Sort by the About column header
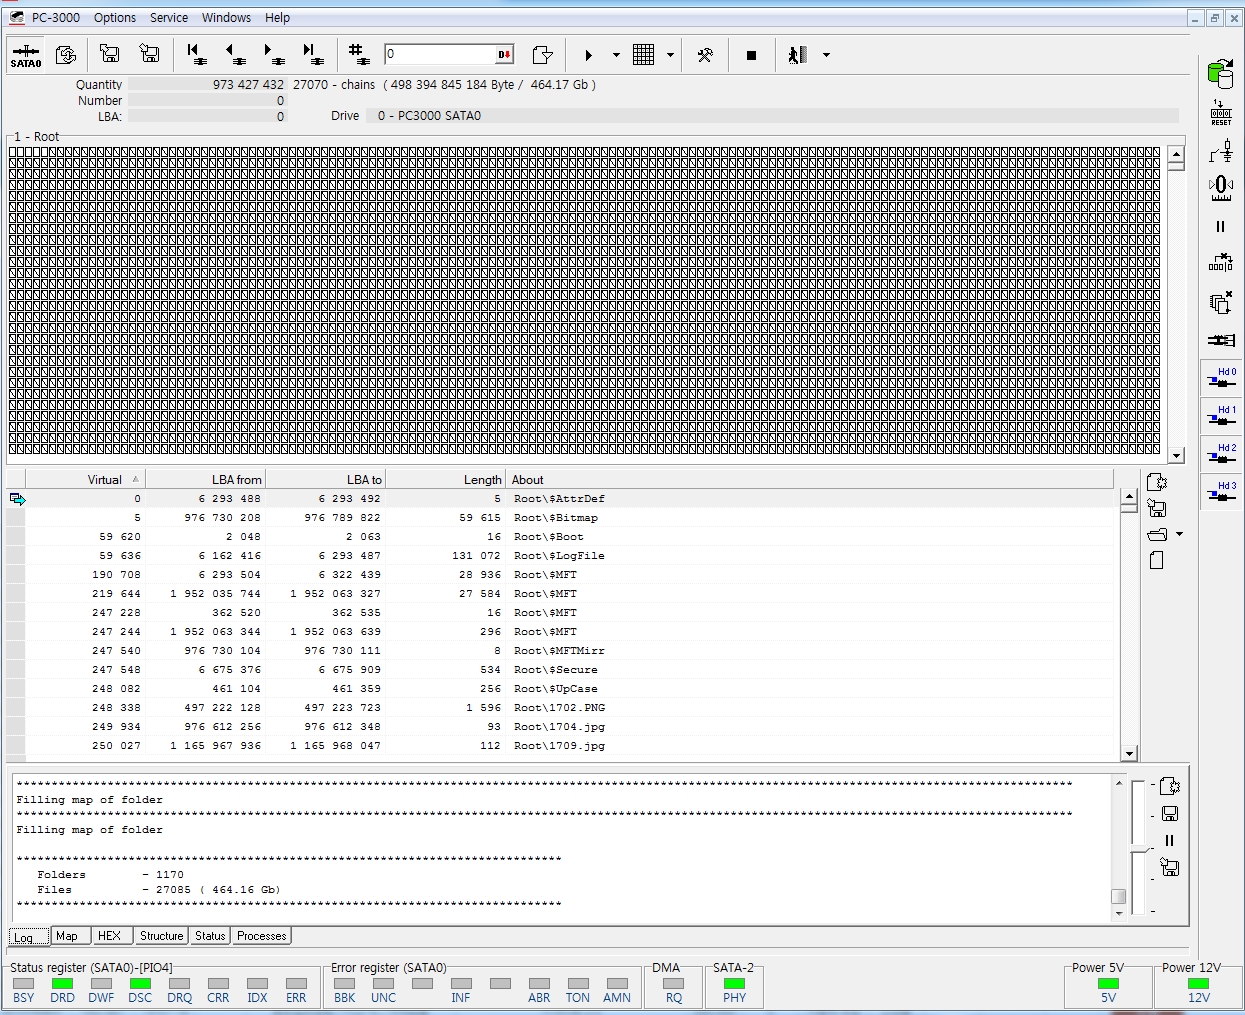 [x=810, y=479]
